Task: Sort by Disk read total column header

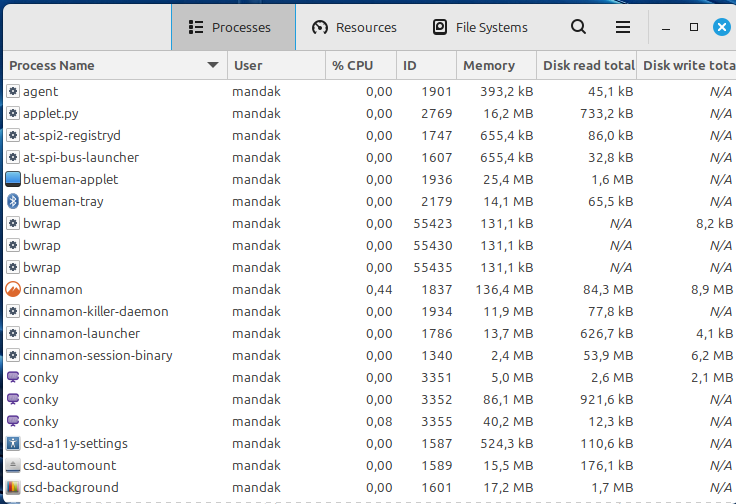Action: click(586, 65)
